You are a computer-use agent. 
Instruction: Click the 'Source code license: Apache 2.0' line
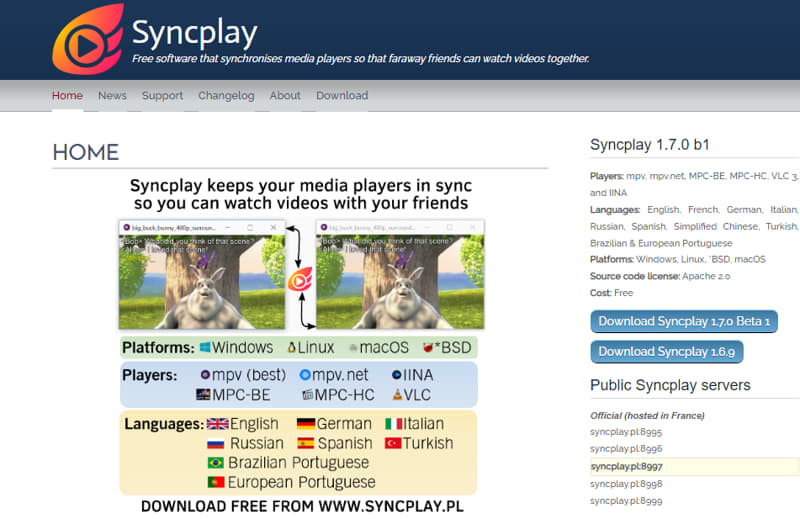(x=660, y=276)
